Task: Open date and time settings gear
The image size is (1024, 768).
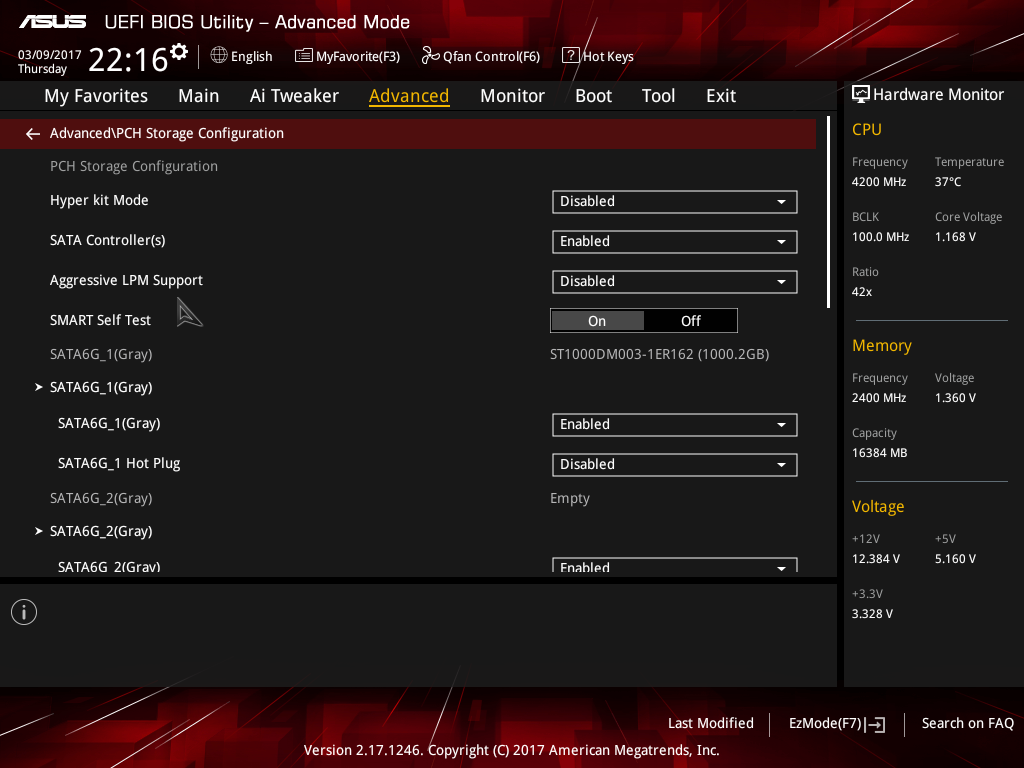Action: [x=178, y=52]
